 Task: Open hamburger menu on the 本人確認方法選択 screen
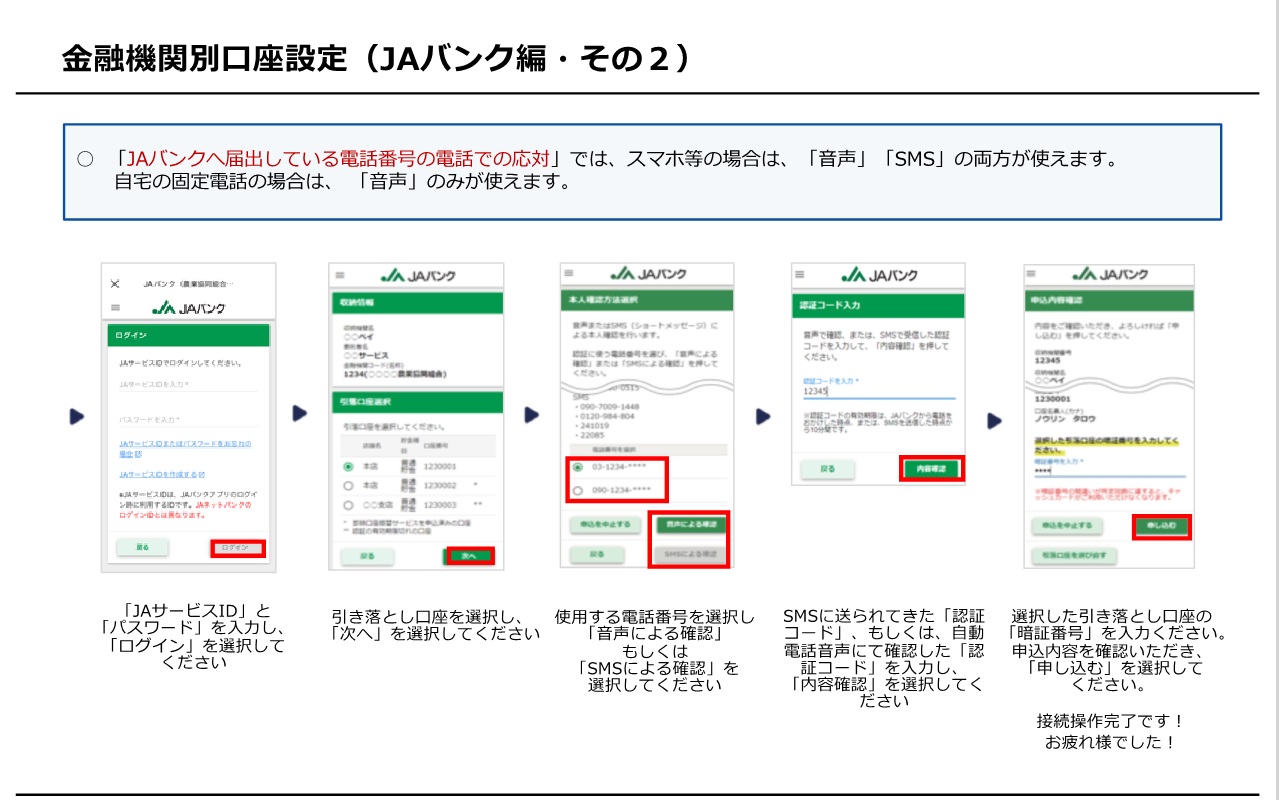click(x=569, y=273)
